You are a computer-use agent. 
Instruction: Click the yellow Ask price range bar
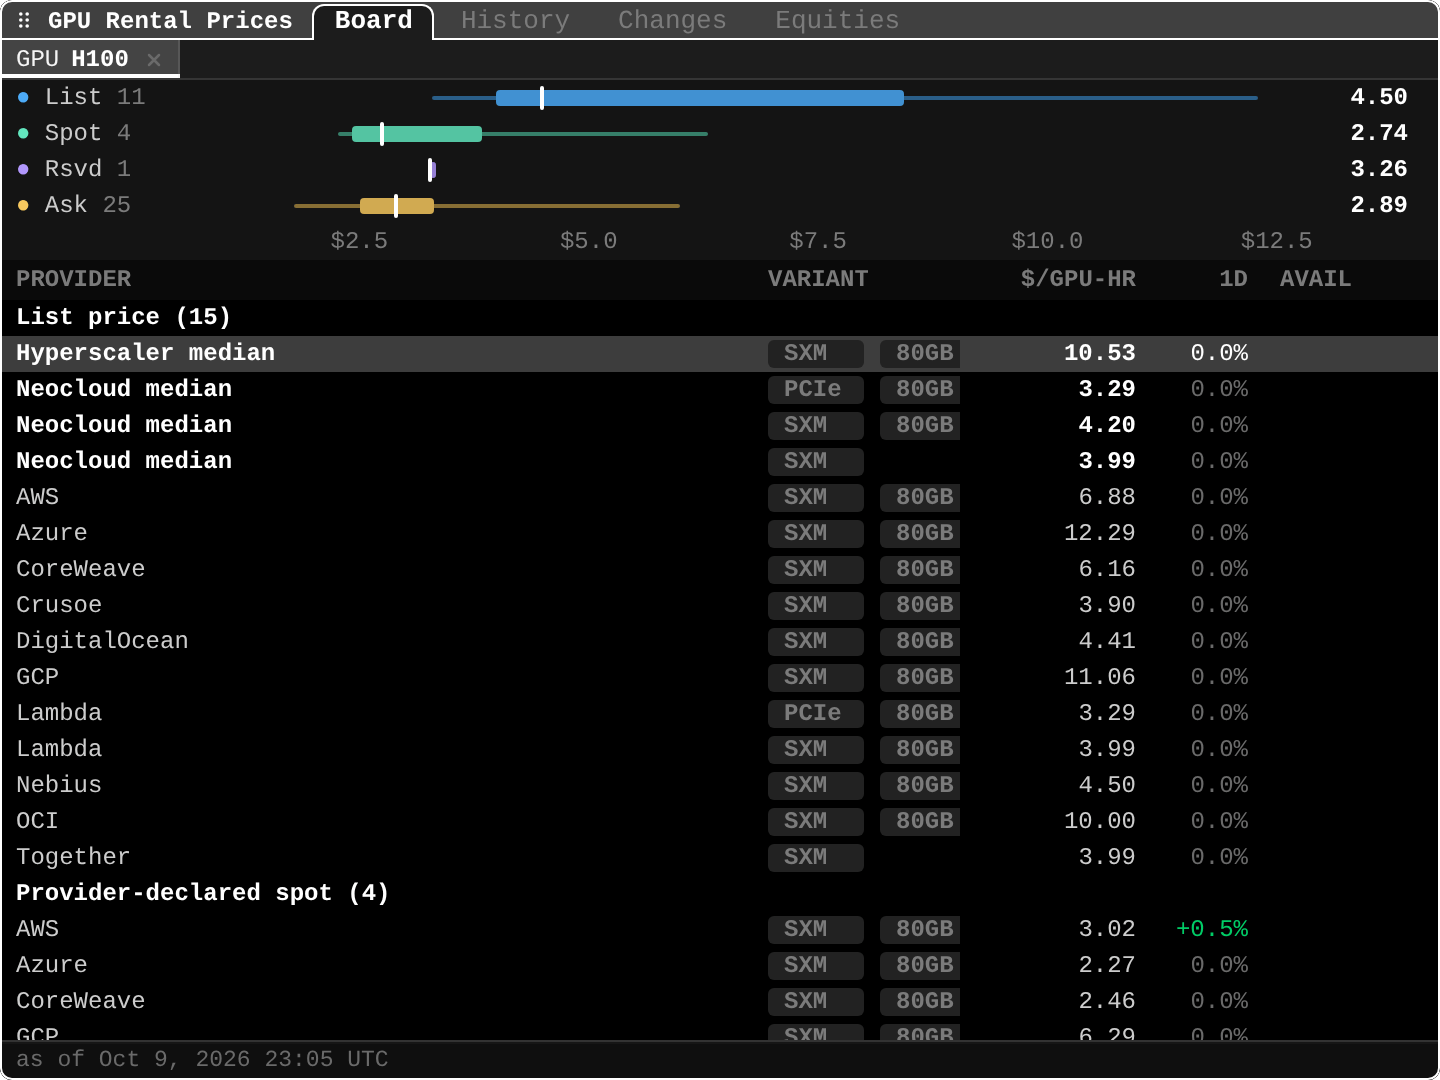(397, 206)
